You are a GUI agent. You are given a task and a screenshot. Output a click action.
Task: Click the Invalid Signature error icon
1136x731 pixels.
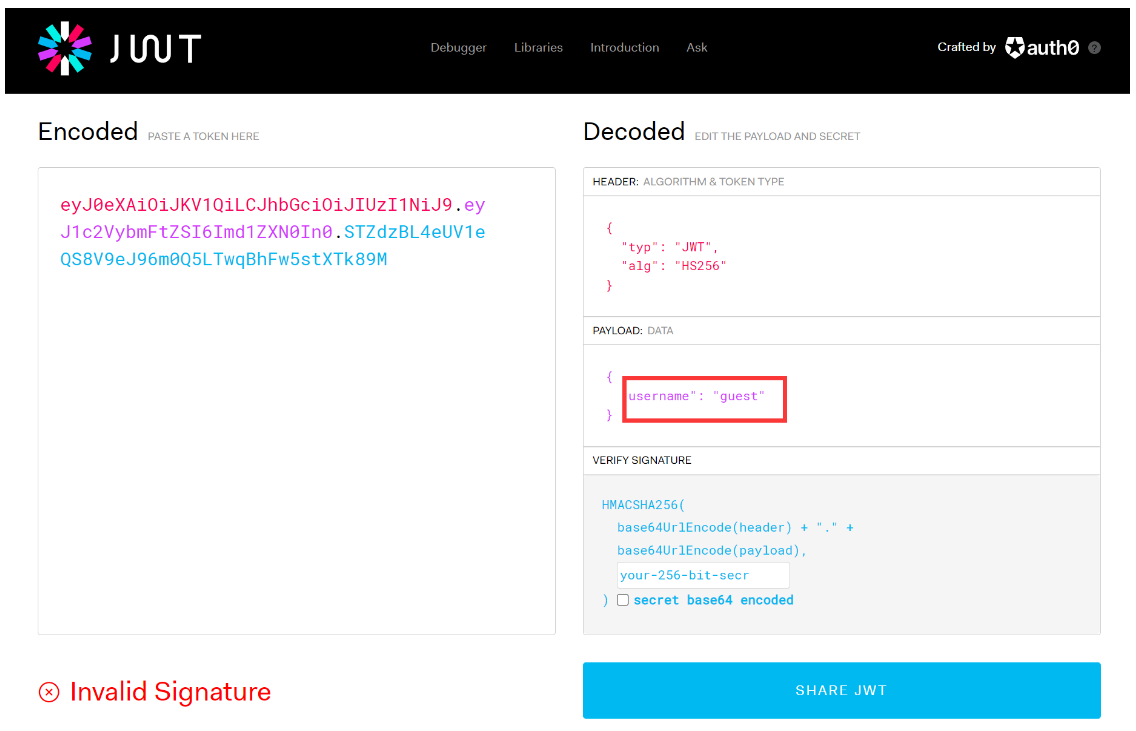pyautogui.click(x=48, y=692)
